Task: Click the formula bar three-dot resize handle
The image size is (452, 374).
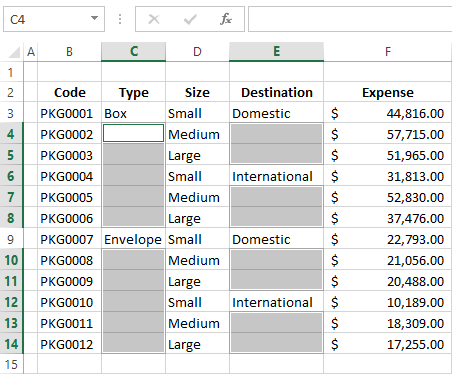Action: (x=120, y=19)
